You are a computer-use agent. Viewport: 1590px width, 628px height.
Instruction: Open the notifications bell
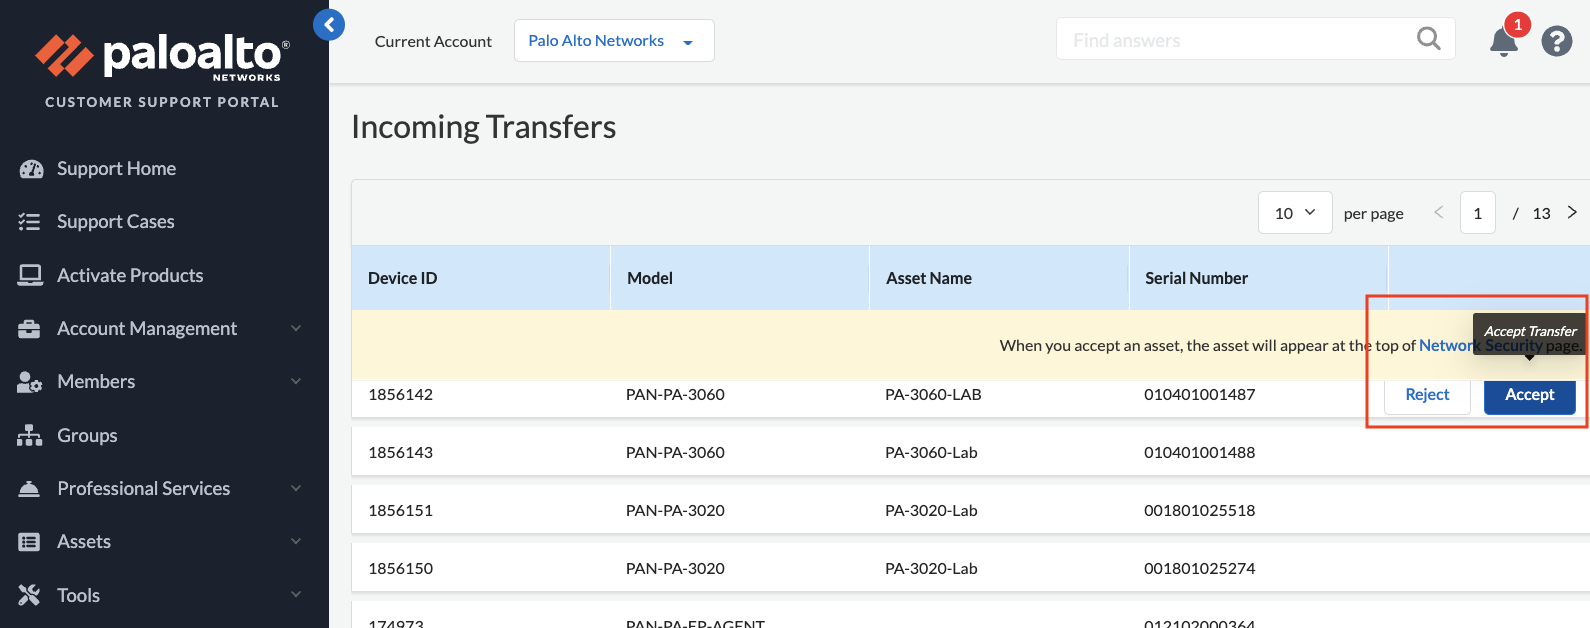pyautogui.click(x=1503, y=42)
